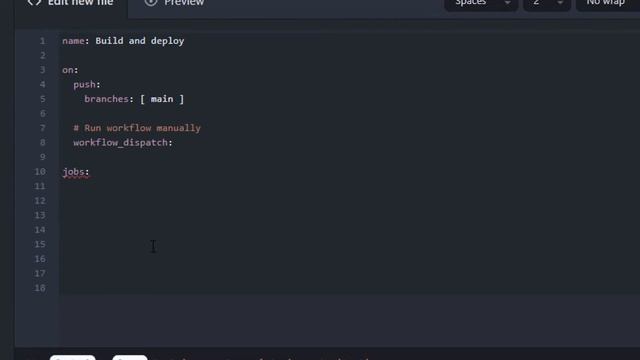Click line number 14 in the gutter
This screenshot has width=640, height=360.
click(x=40, y=230)
